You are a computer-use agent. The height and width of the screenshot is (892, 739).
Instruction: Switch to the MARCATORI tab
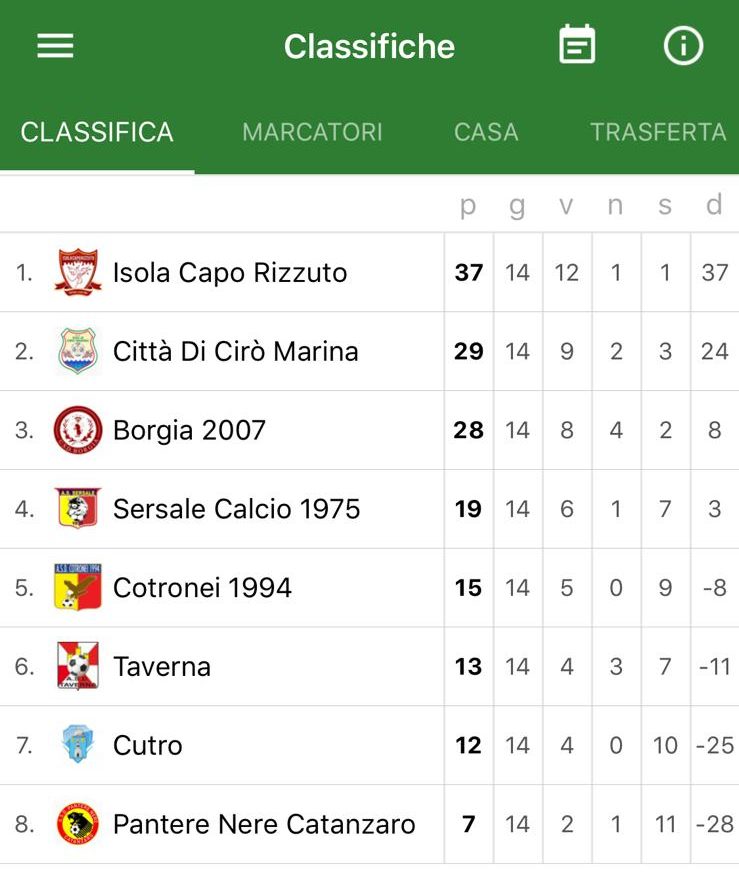point(312,132)
